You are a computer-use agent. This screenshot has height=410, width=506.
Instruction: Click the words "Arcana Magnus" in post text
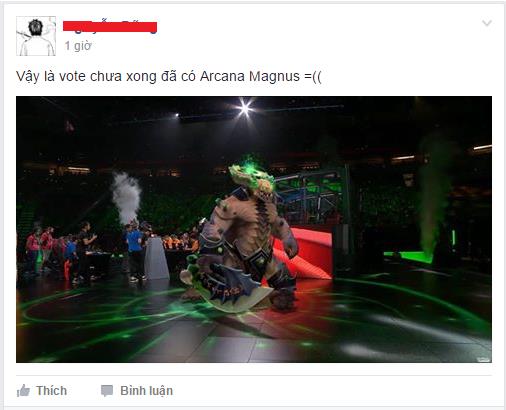[x=250, y=76]
